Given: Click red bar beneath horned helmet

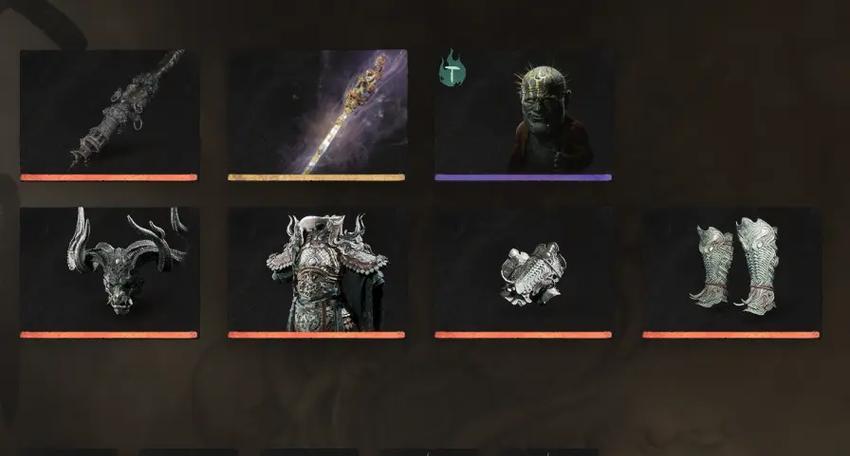Looking at the screenshot, I should [x=109, y=335].
